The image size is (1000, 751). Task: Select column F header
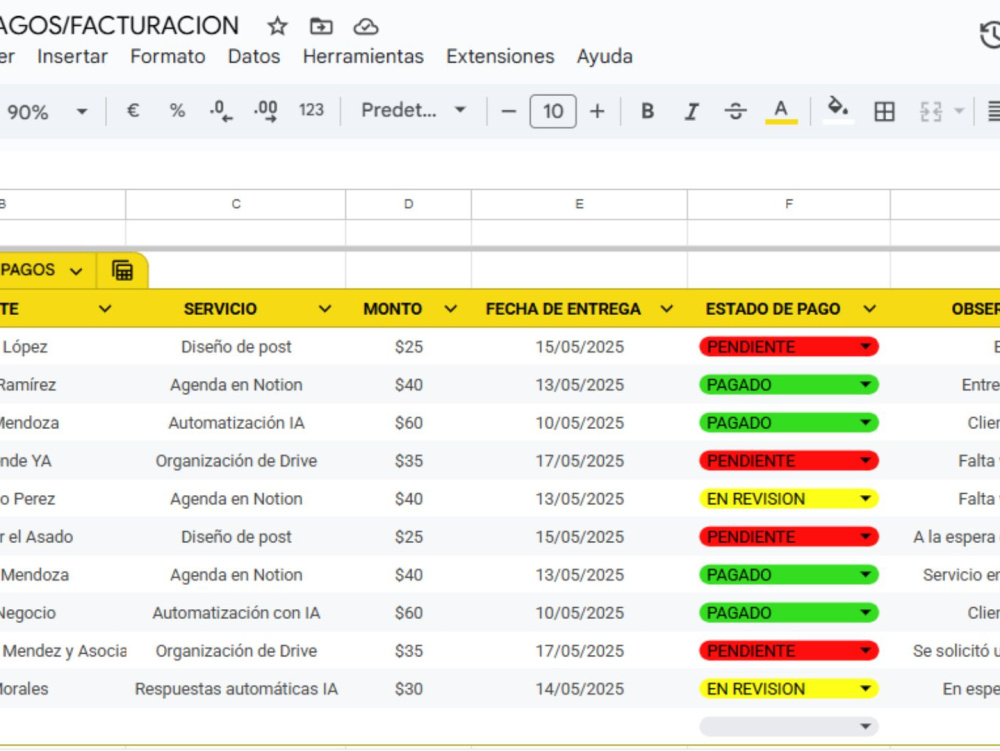coord(789,204)
